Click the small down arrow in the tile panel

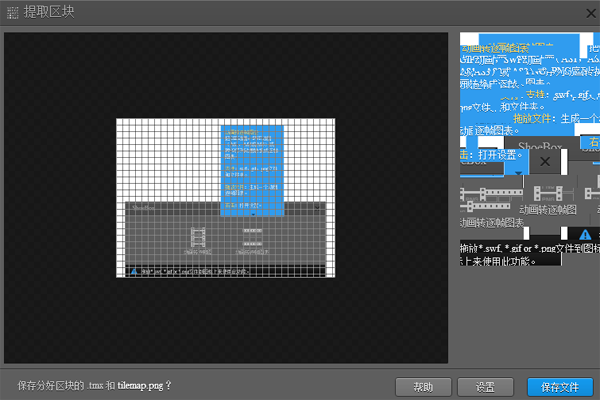(519, 171)
